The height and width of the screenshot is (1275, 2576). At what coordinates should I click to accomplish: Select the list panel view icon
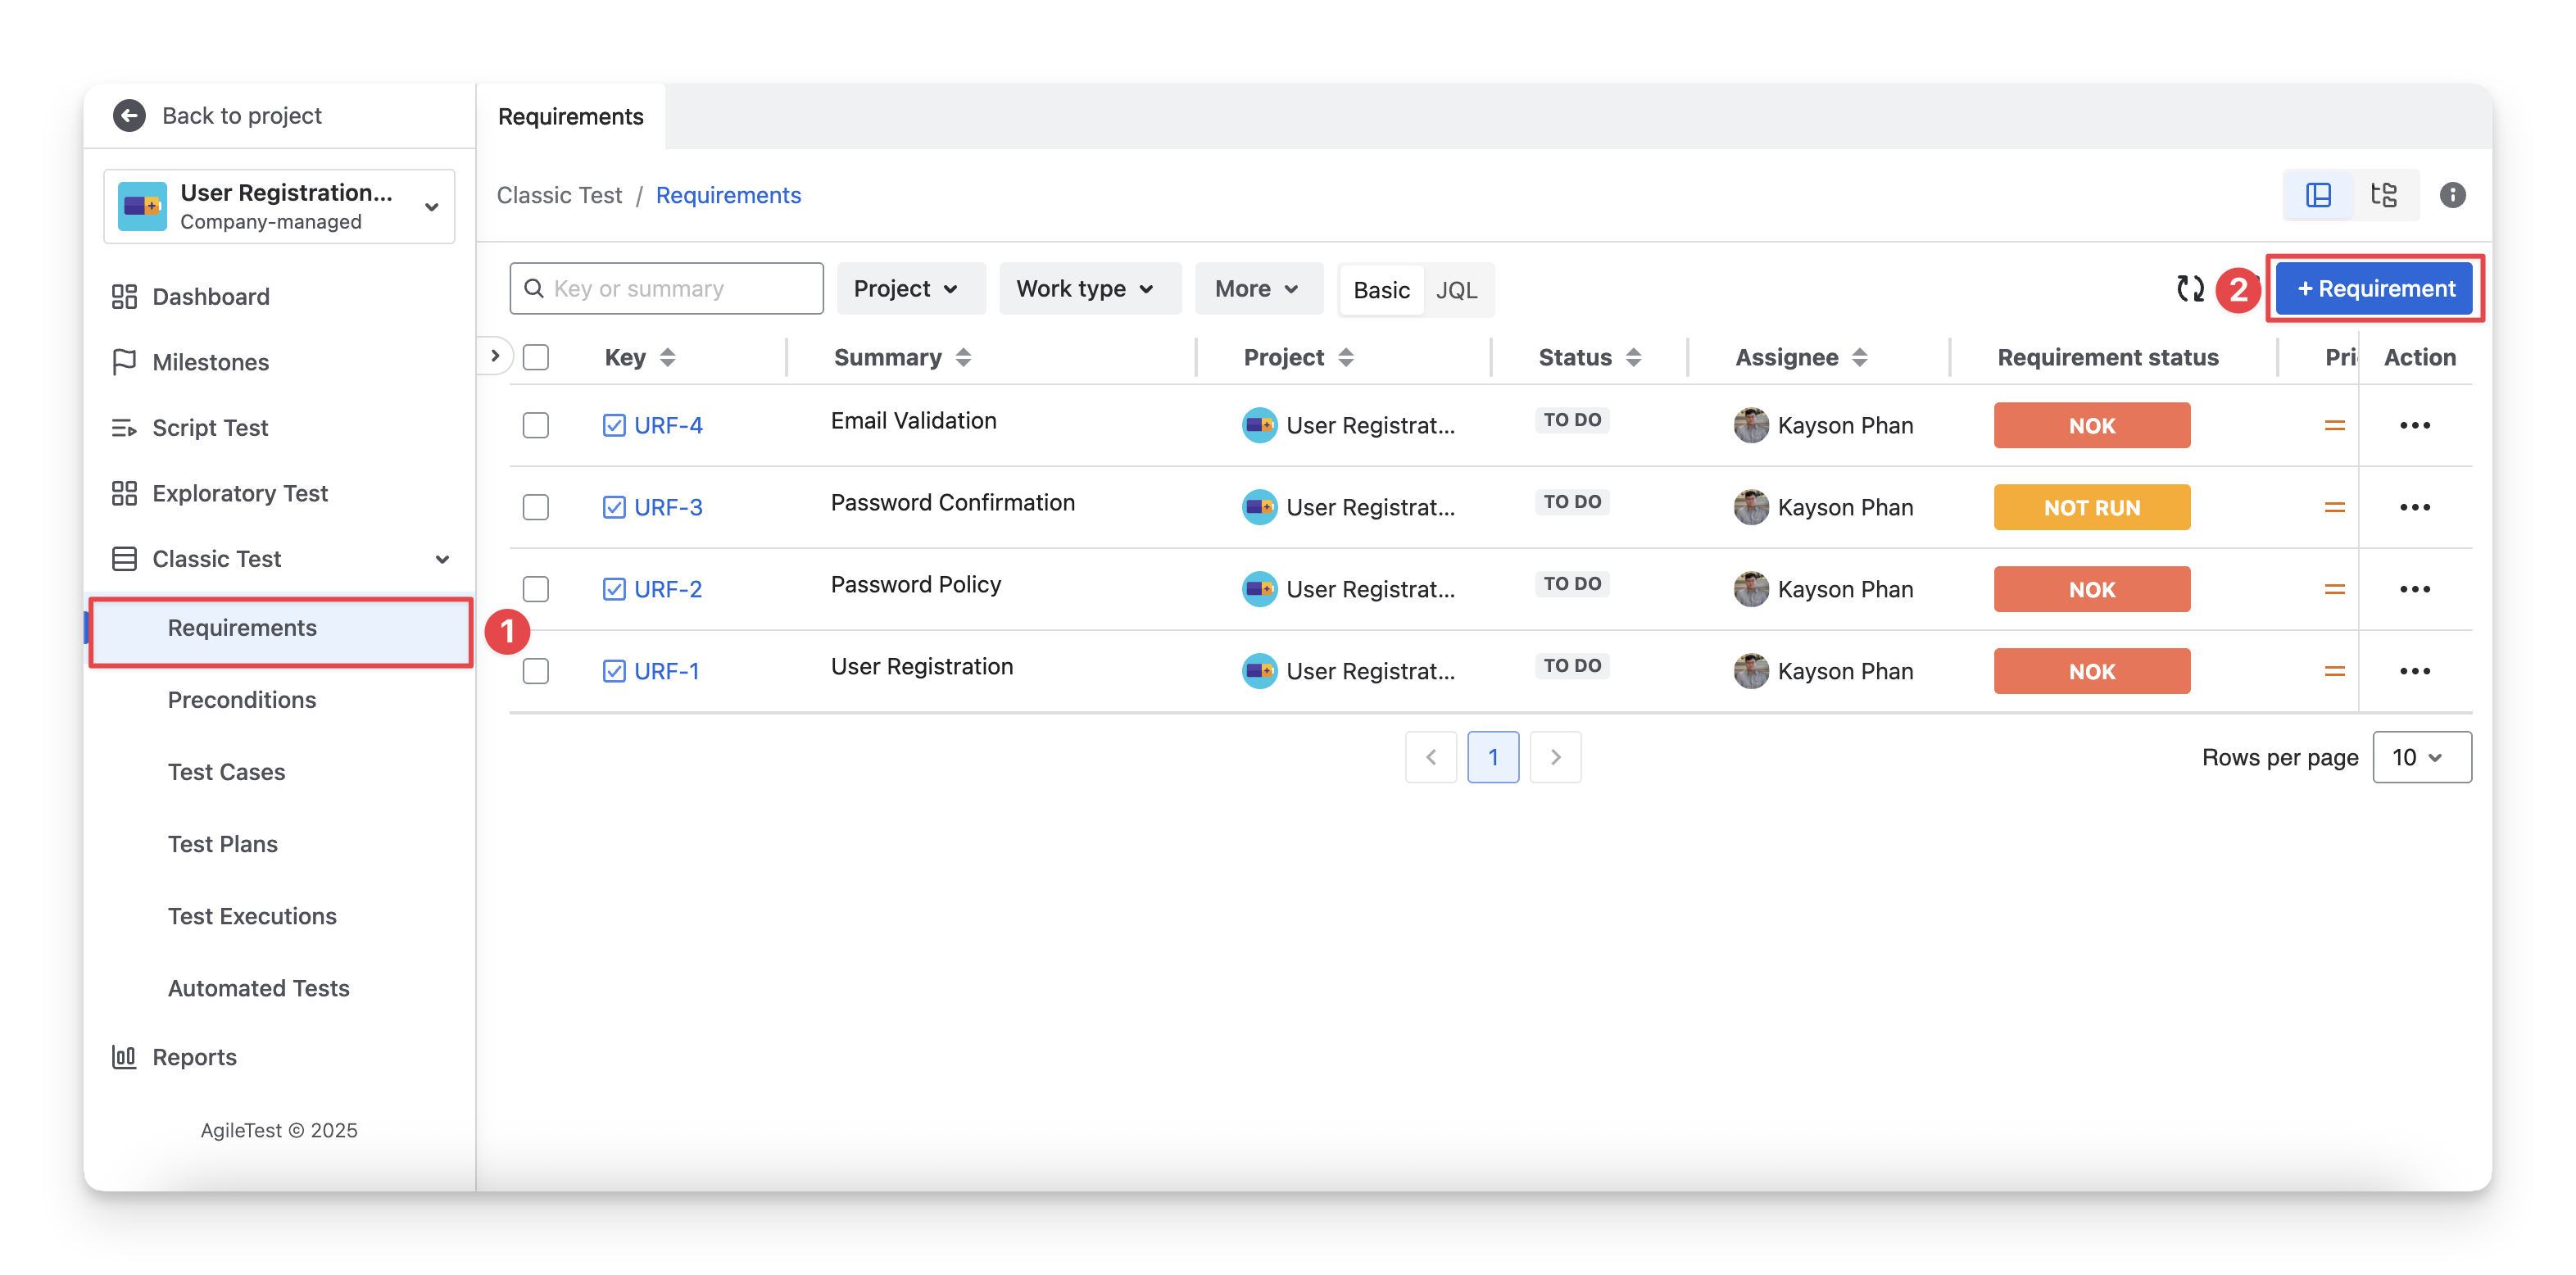point(2318,195)
